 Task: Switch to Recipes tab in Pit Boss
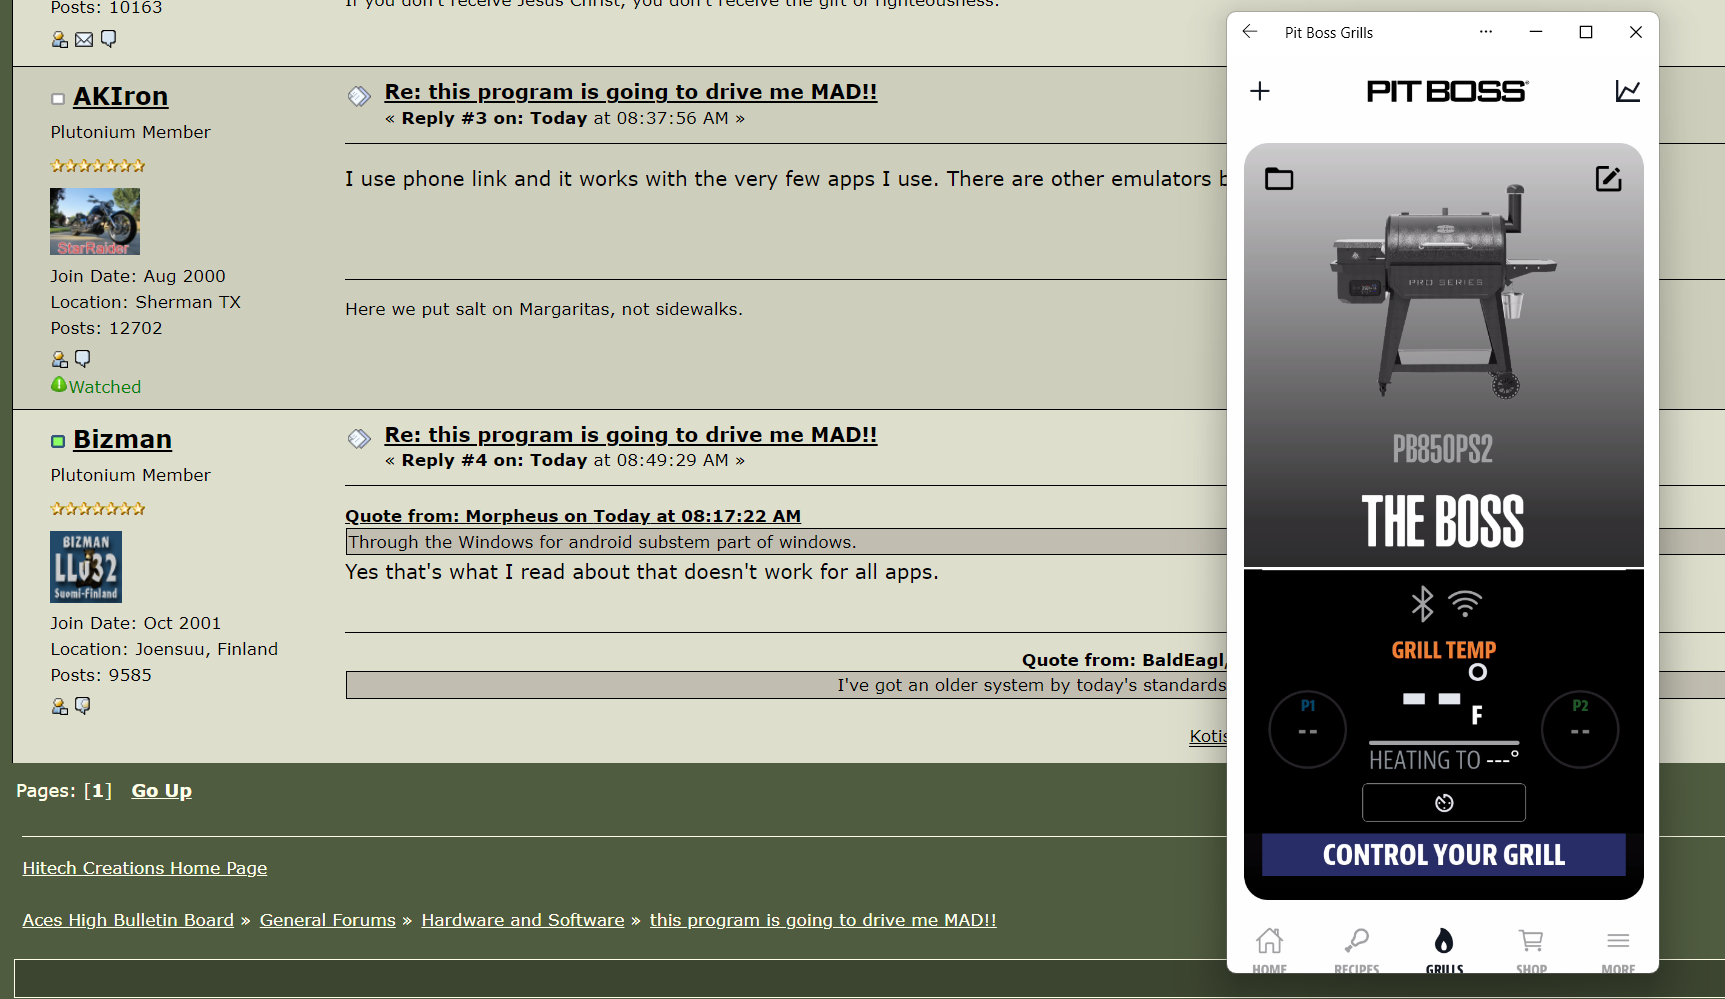(1357, 950)
